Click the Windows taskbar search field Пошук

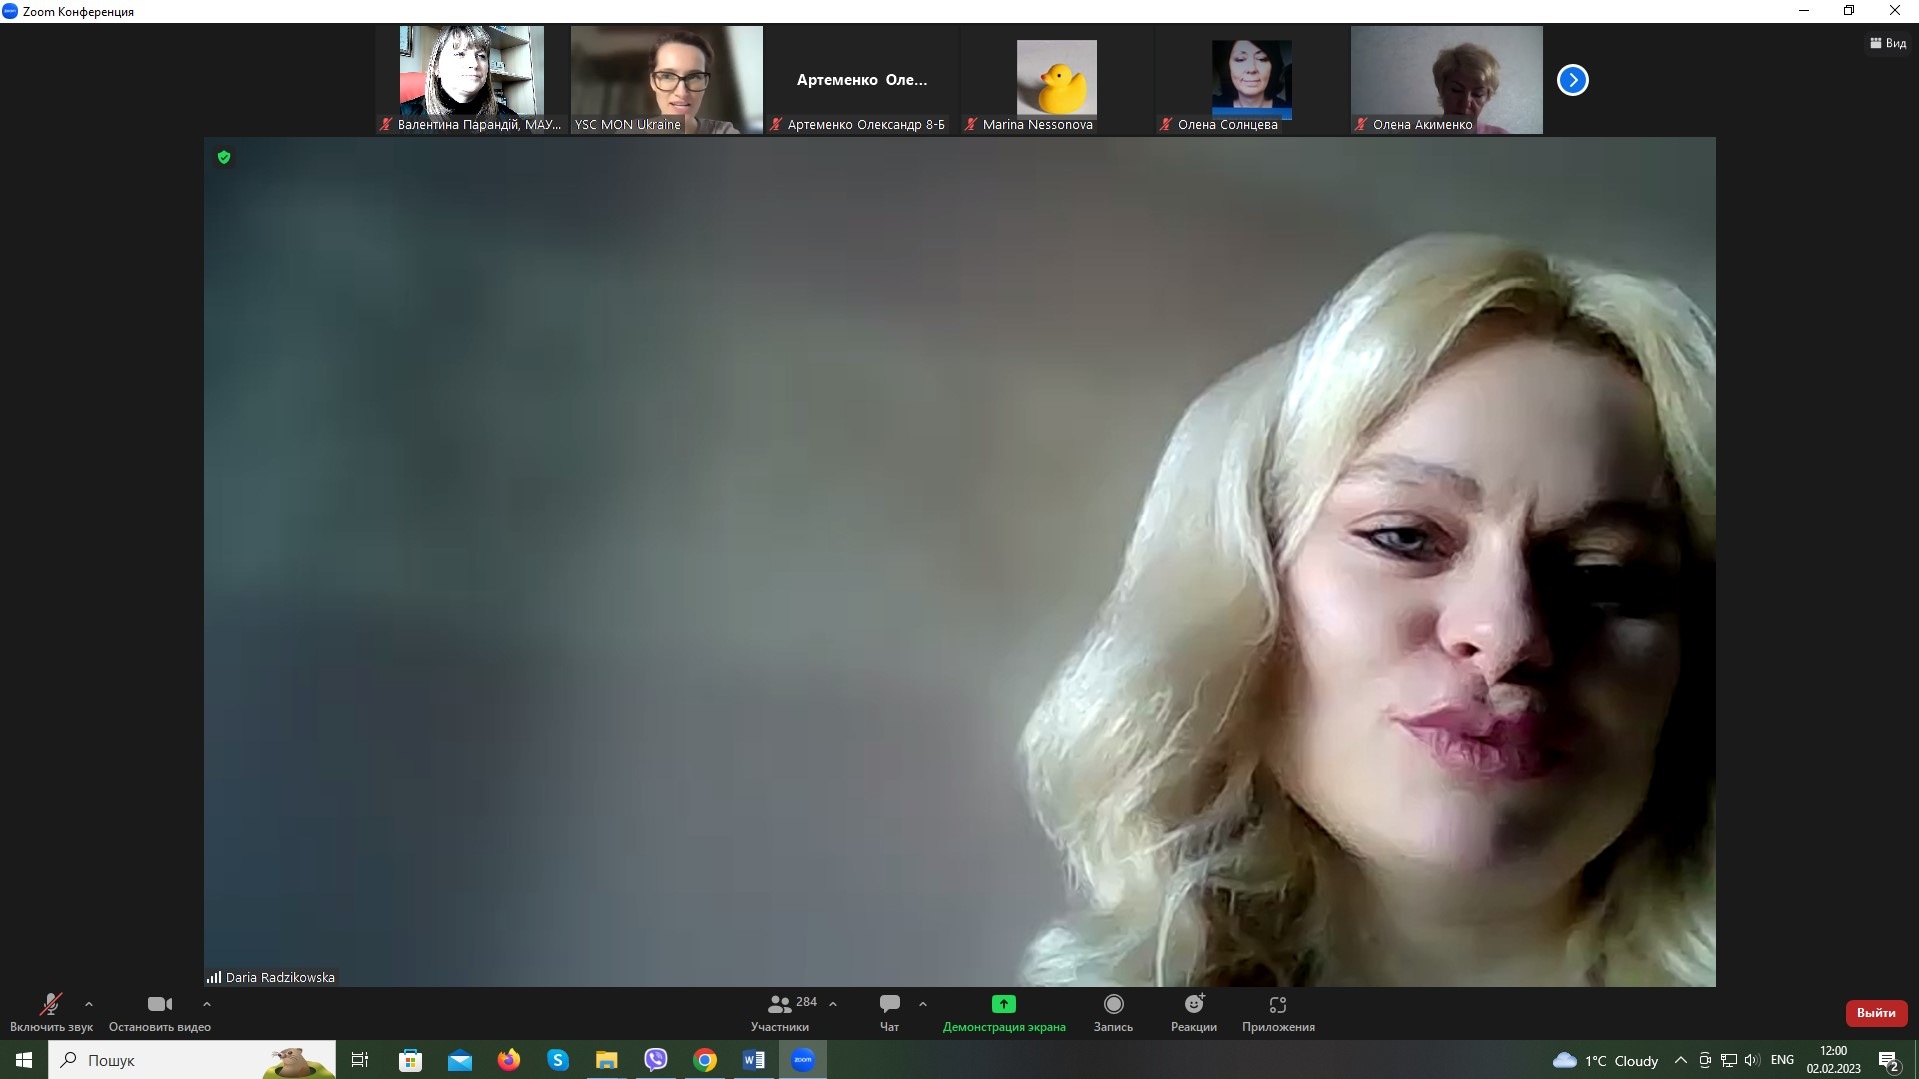(x=170, y=1060)
